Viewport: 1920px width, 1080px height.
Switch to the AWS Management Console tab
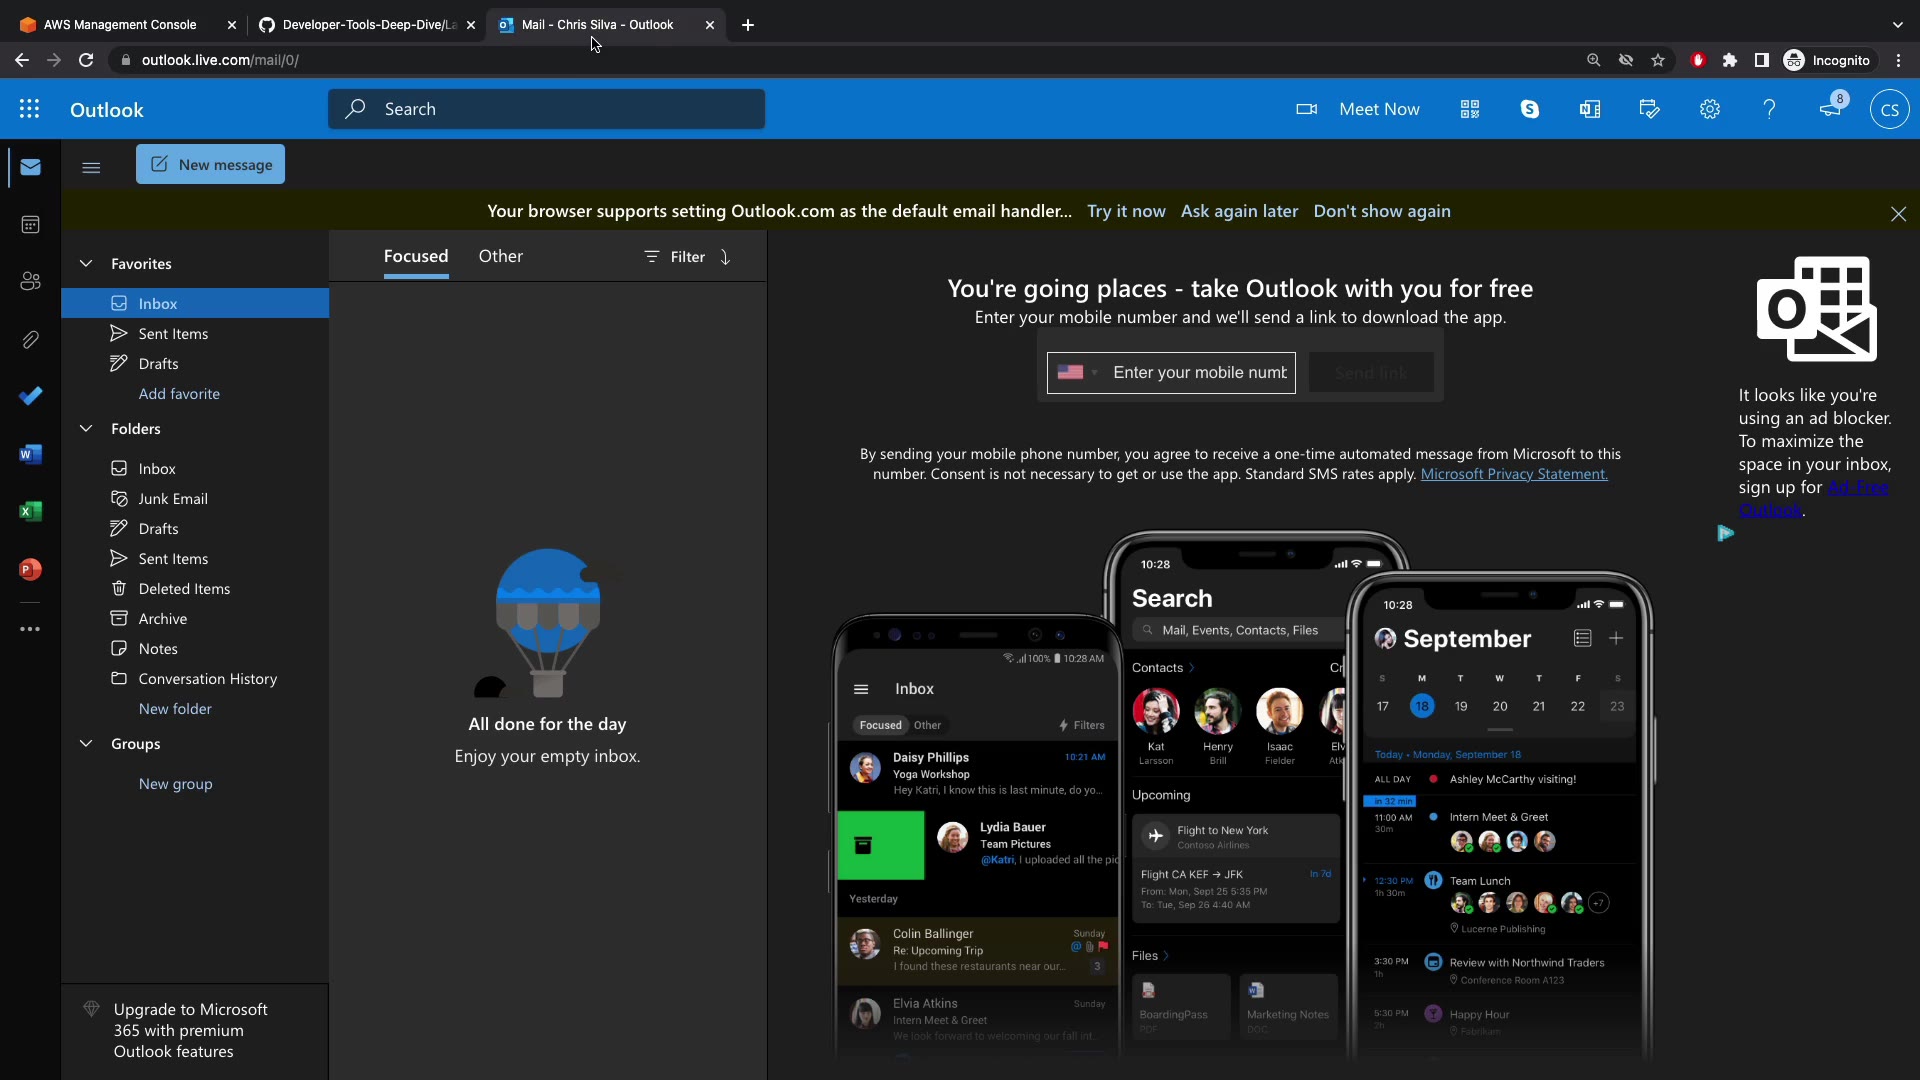[120, 25]
